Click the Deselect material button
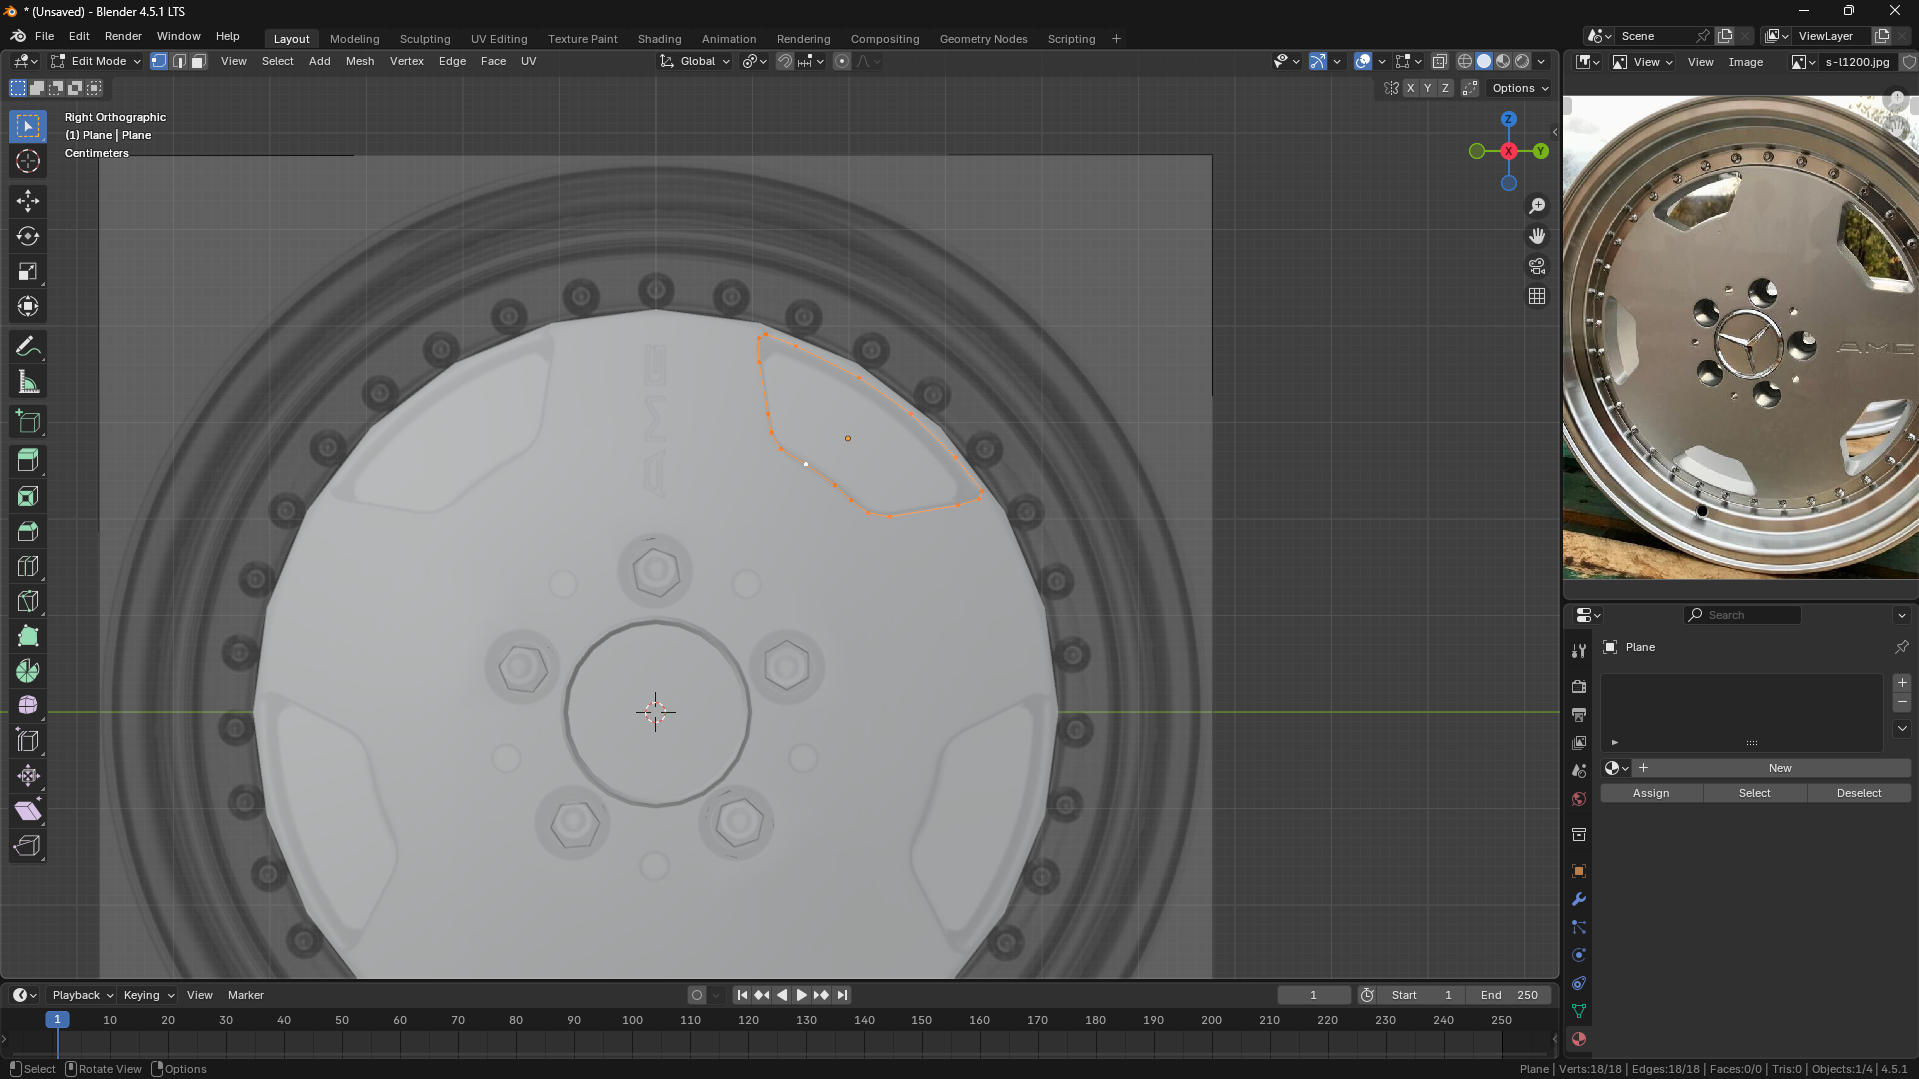The width and height of the screenshot is (1919, 1079). [1859, 793]
